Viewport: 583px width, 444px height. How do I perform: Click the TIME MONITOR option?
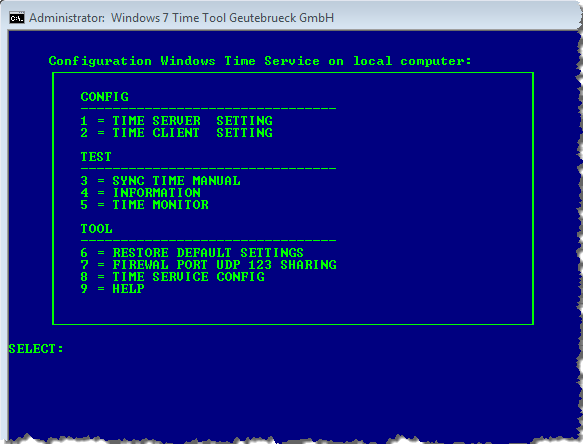click(x=145, y=205)
